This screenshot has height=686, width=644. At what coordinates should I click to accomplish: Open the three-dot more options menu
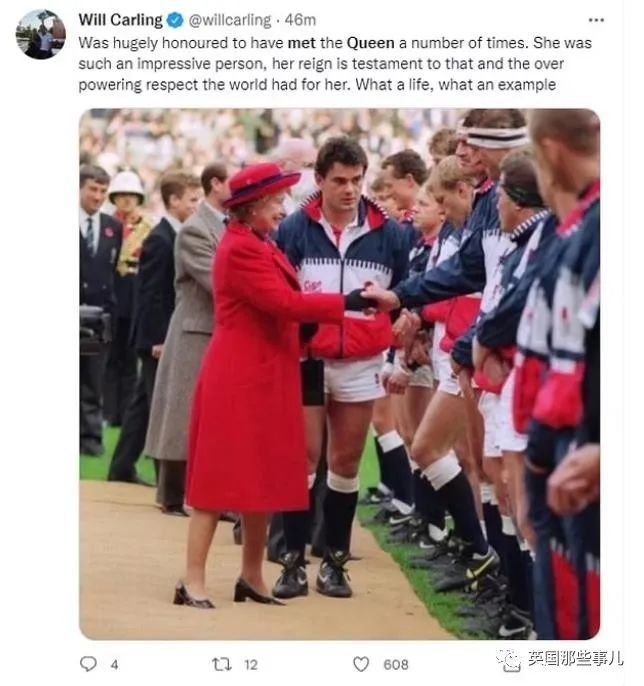click(596, 20)
